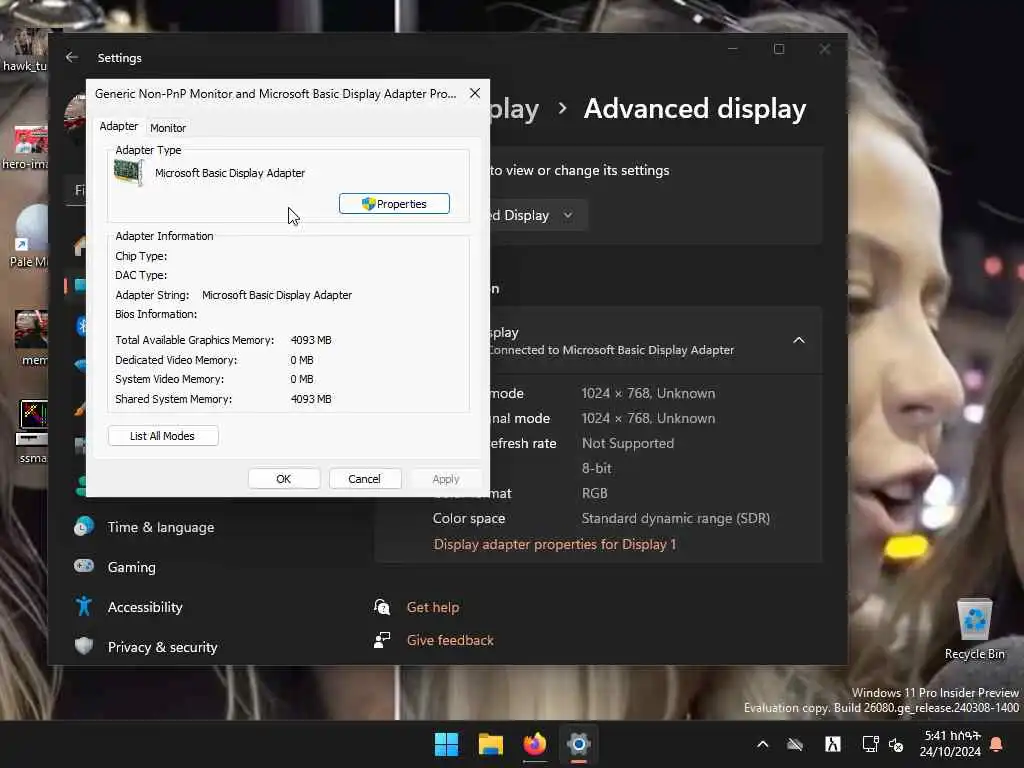Cancel the adapter properties dialog

click(x=364, y=479)
